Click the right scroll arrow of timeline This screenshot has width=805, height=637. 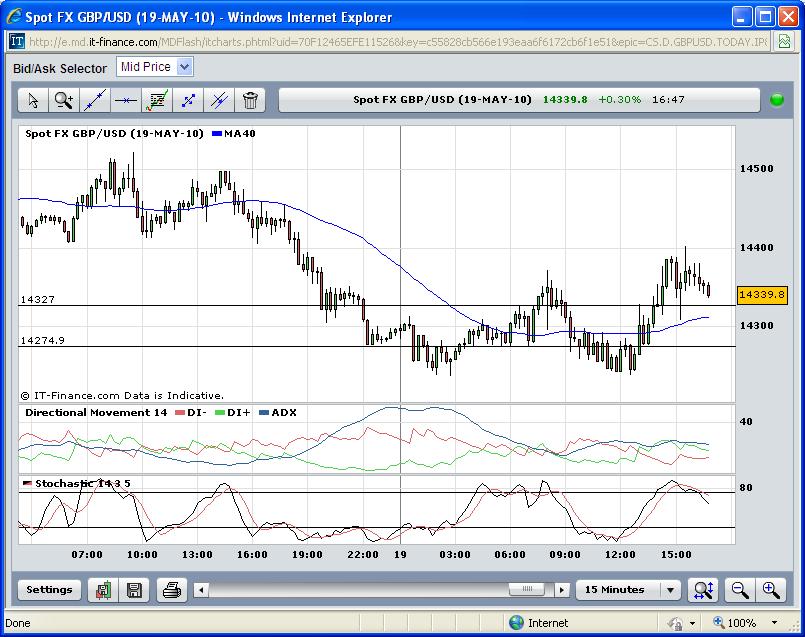point(562,590)
